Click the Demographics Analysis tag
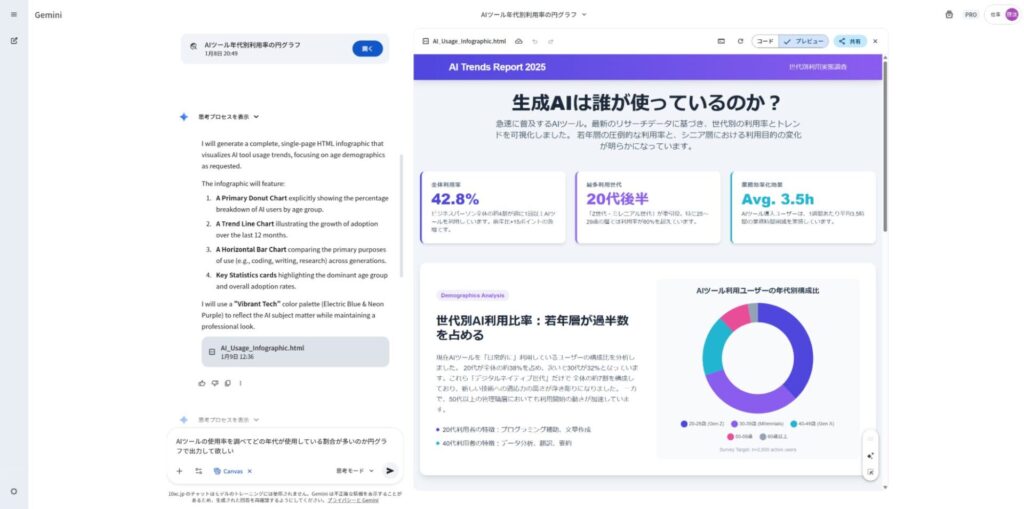Screen dimensions: 1024x509 click(x=472, y=295)
